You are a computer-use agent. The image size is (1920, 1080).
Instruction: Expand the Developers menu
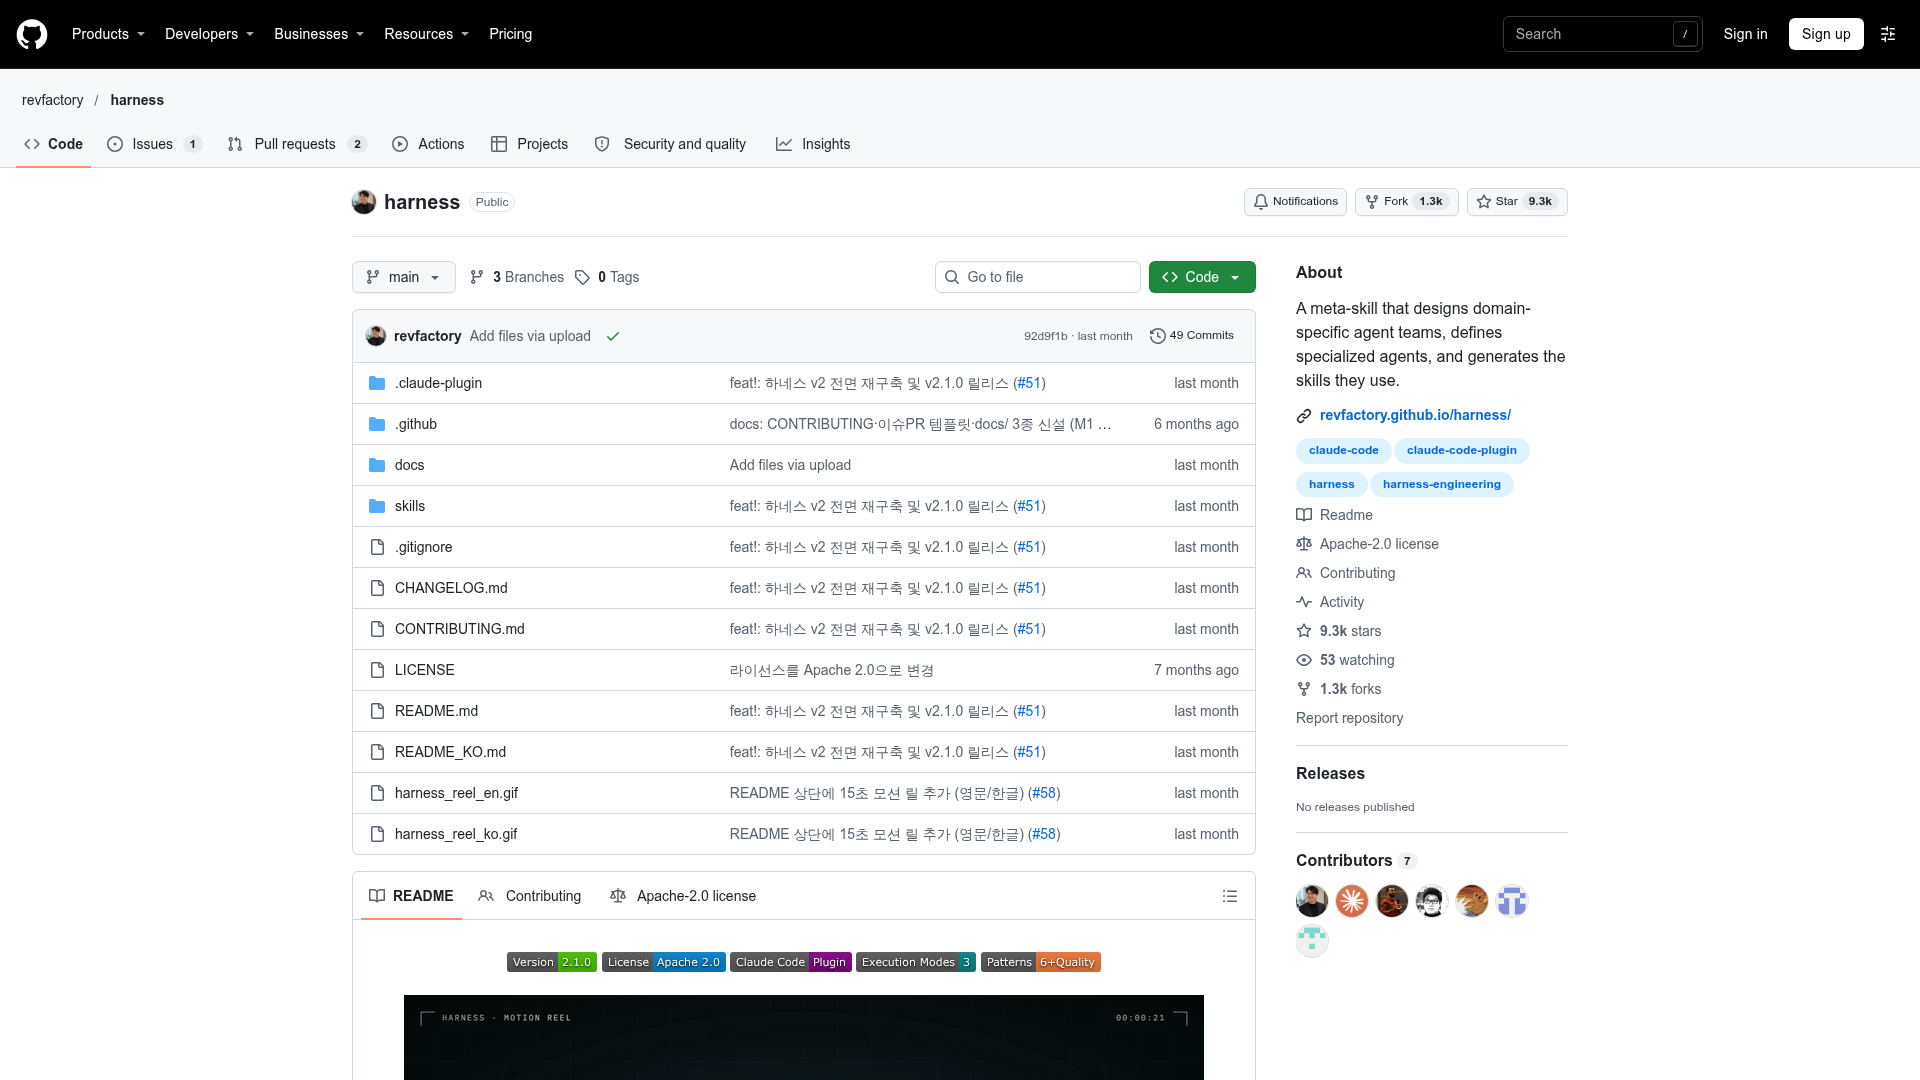point(209,34)
